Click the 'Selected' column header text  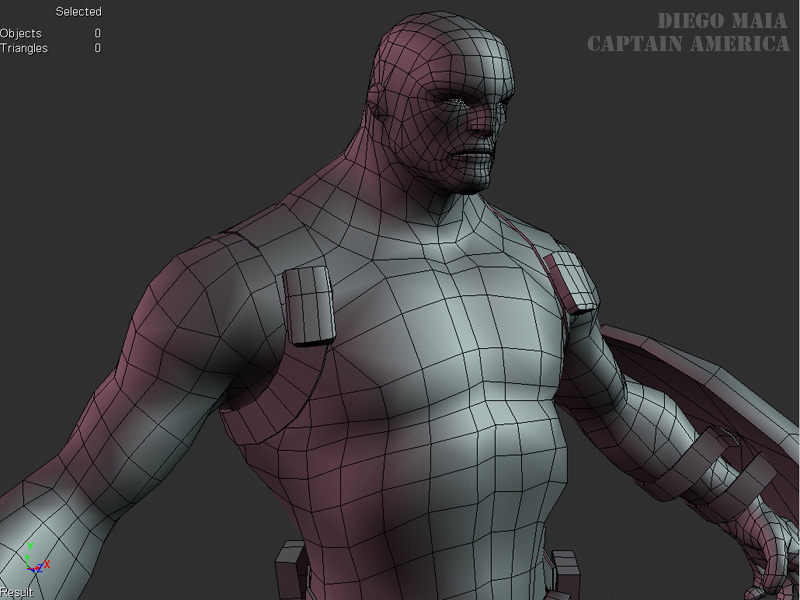(x=79, y=12)
